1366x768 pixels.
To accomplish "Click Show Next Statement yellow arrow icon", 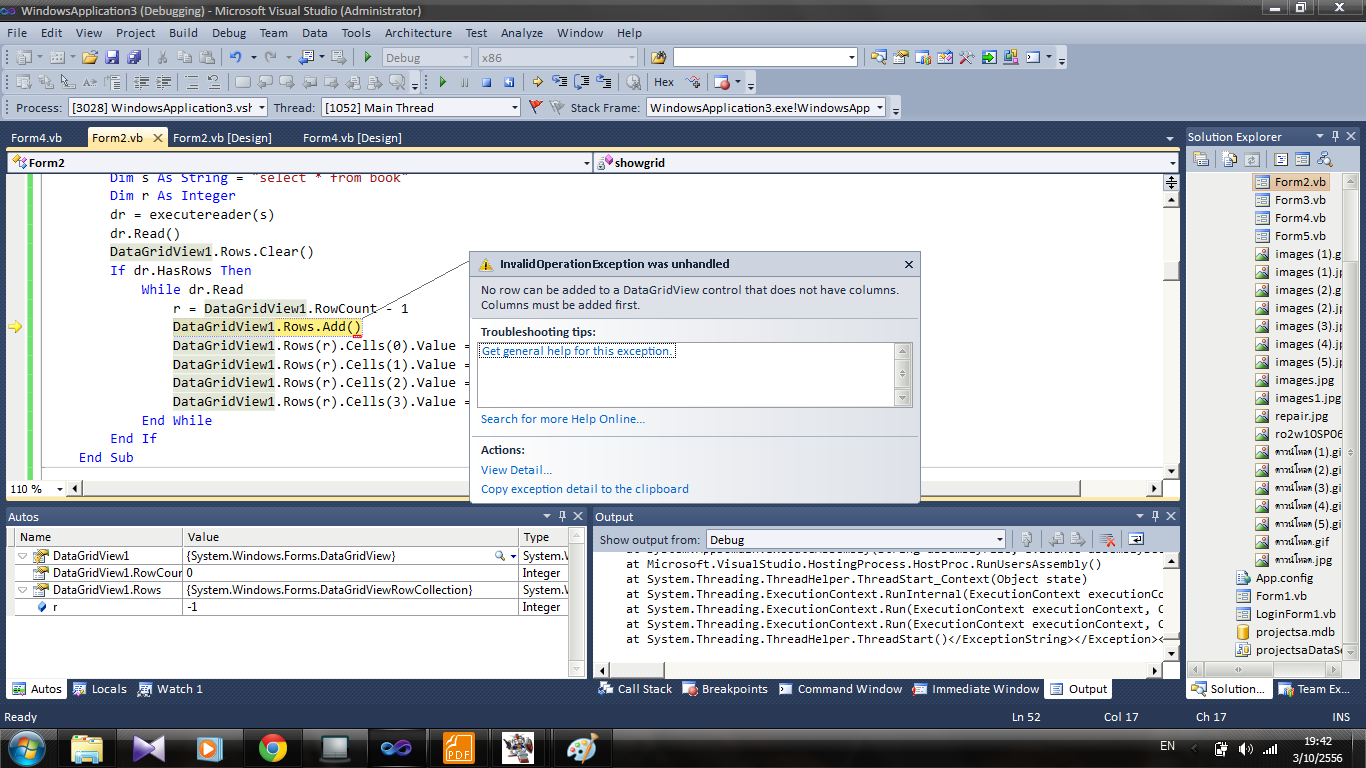I will tap(538, 82).
